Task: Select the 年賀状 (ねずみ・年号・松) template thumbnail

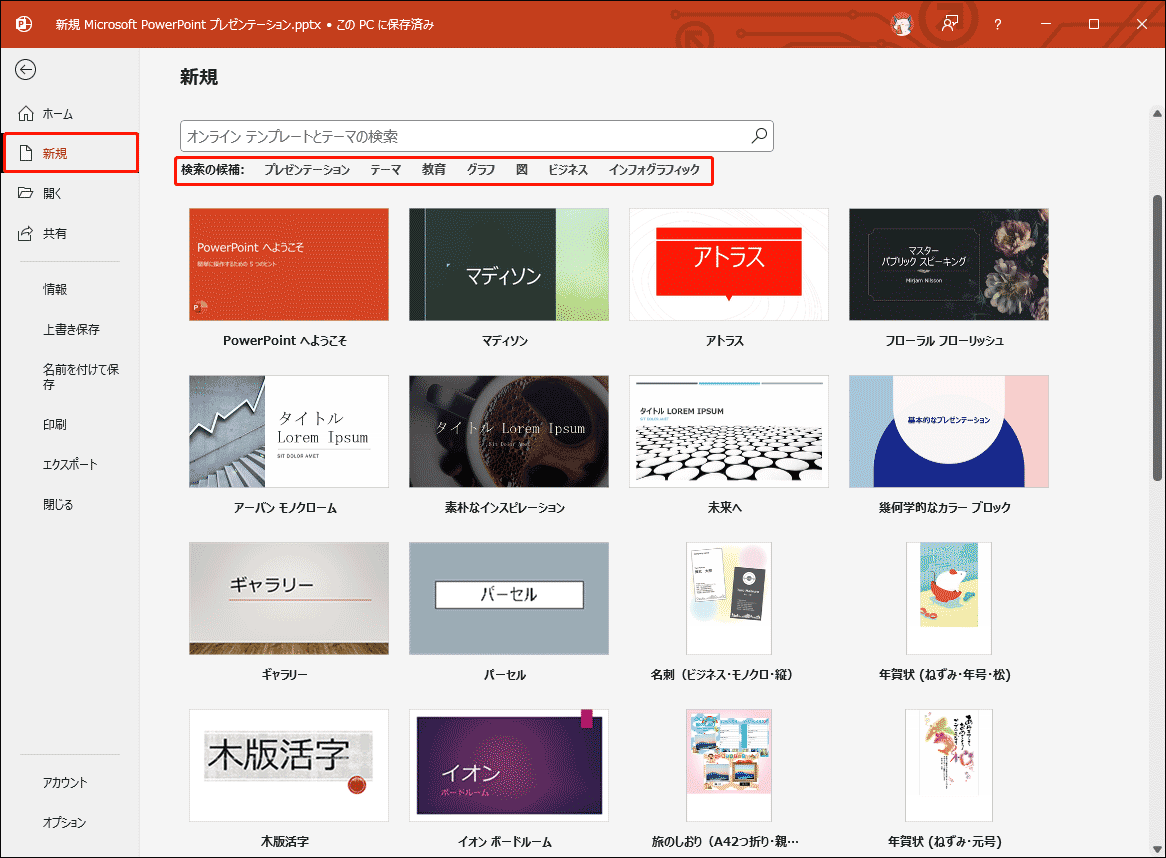Action: (949, 599)
